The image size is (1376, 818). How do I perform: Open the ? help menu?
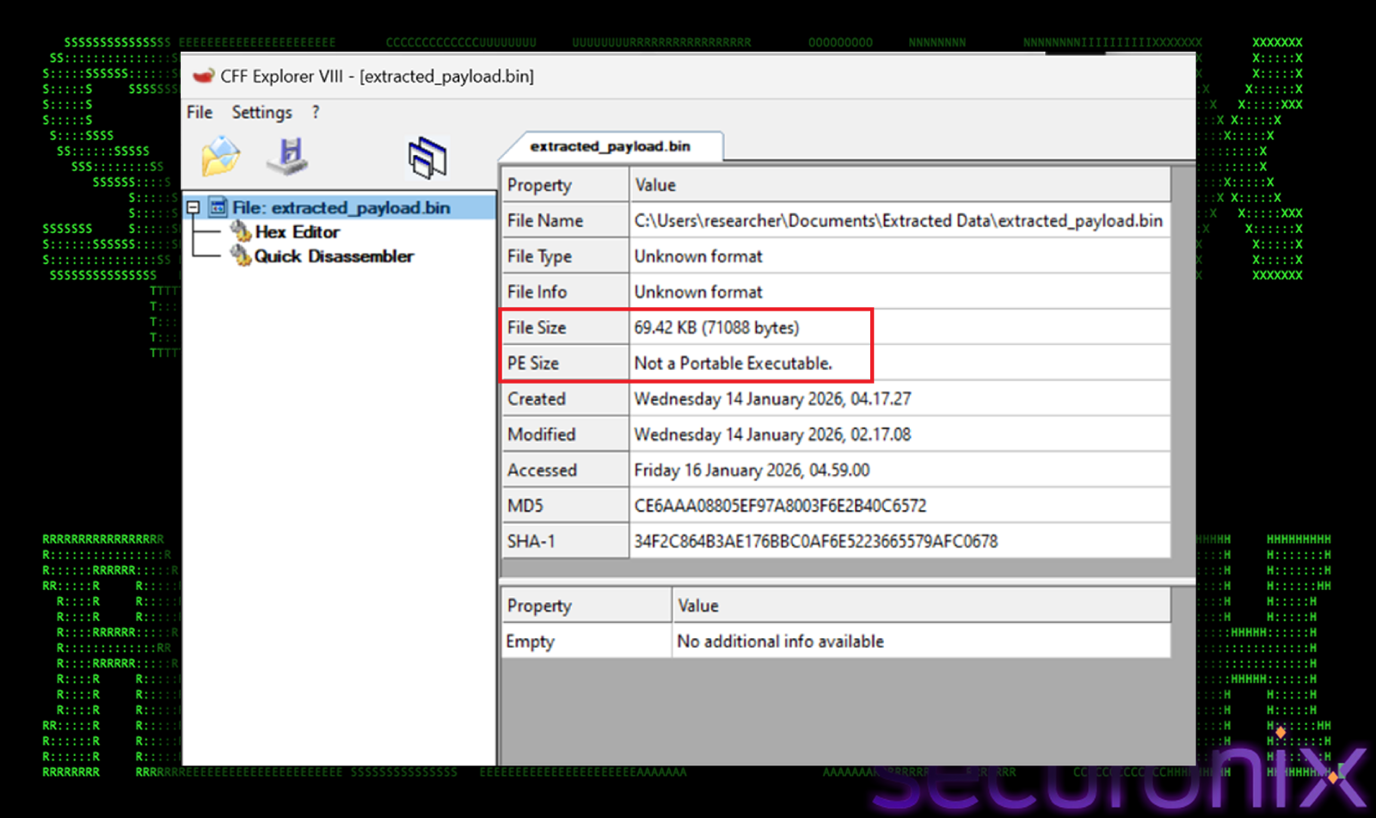(315, 112)
